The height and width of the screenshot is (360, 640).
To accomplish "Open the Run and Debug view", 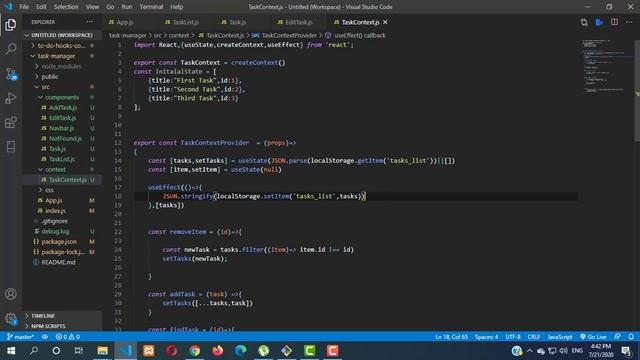I will (x=11, y=98).
